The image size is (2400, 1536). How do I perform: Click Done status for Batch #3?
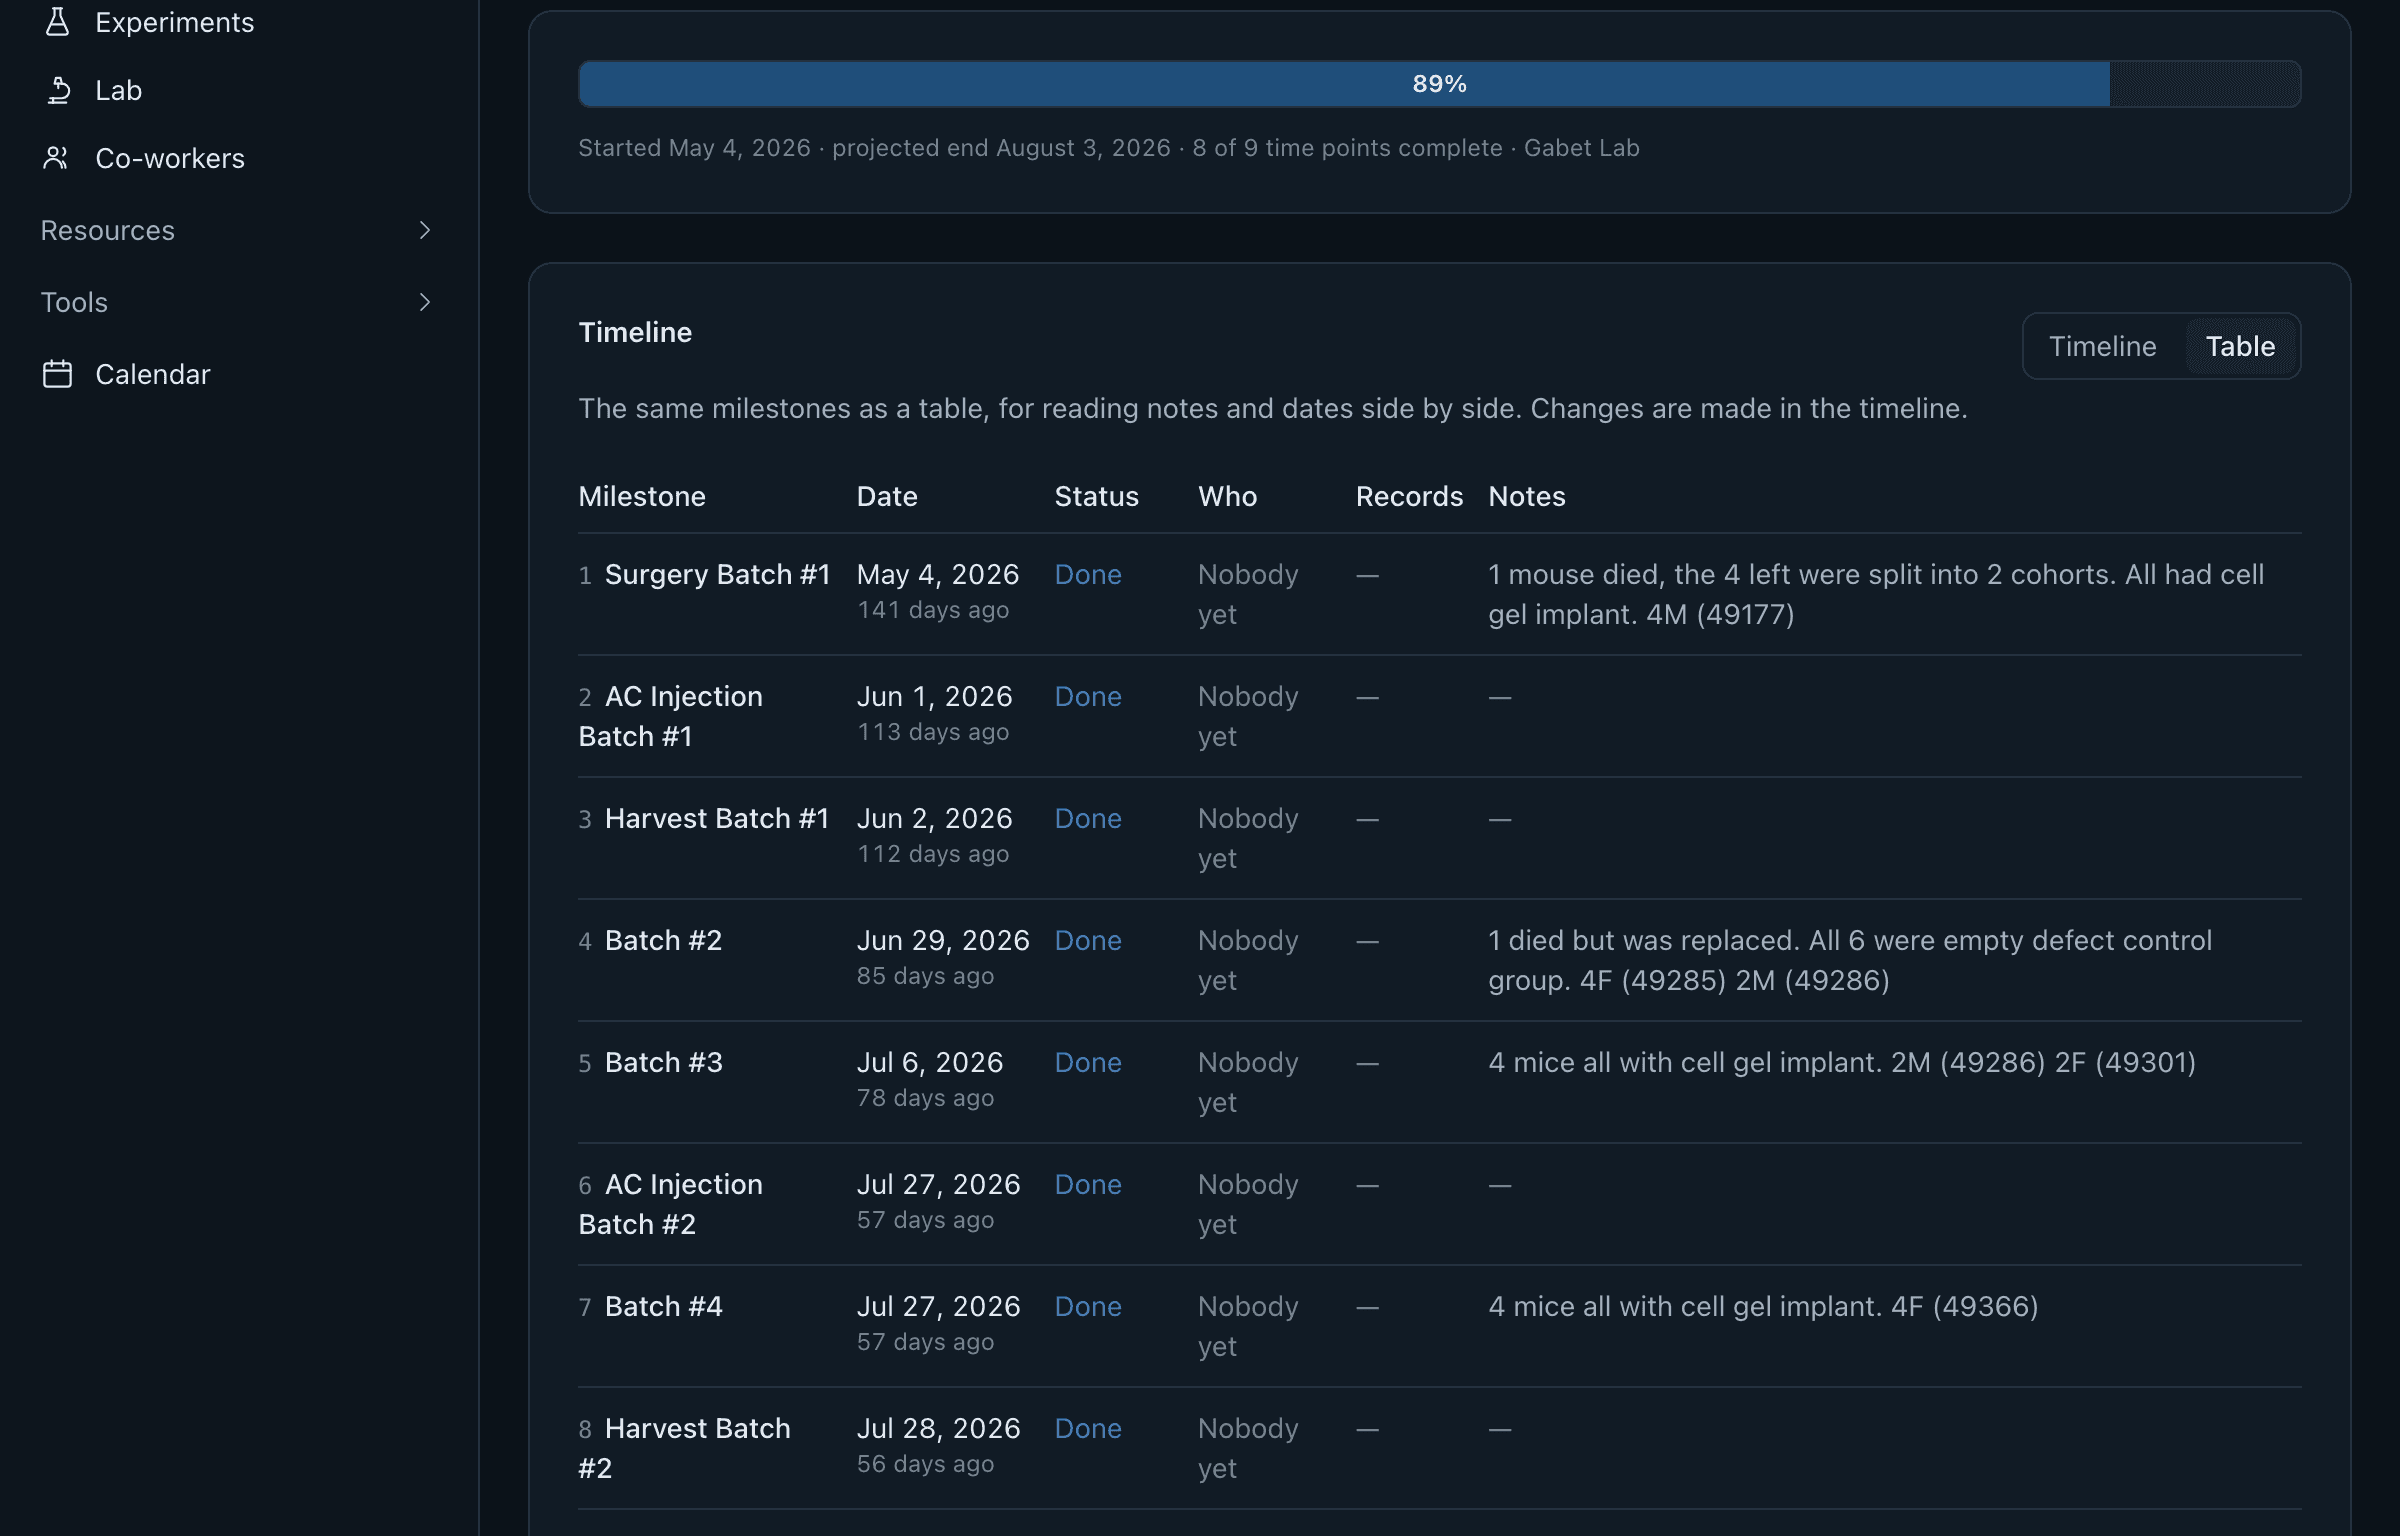[1088, 1062]
